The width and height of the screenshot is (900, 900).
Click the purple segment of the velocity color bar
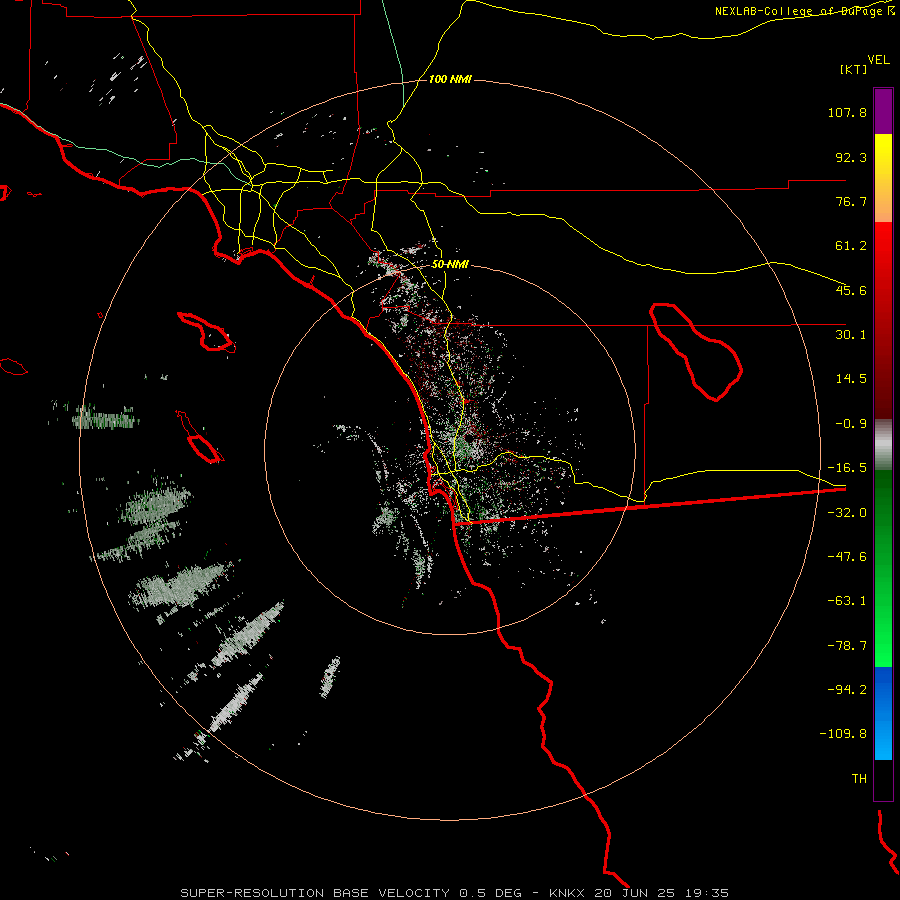883,111
